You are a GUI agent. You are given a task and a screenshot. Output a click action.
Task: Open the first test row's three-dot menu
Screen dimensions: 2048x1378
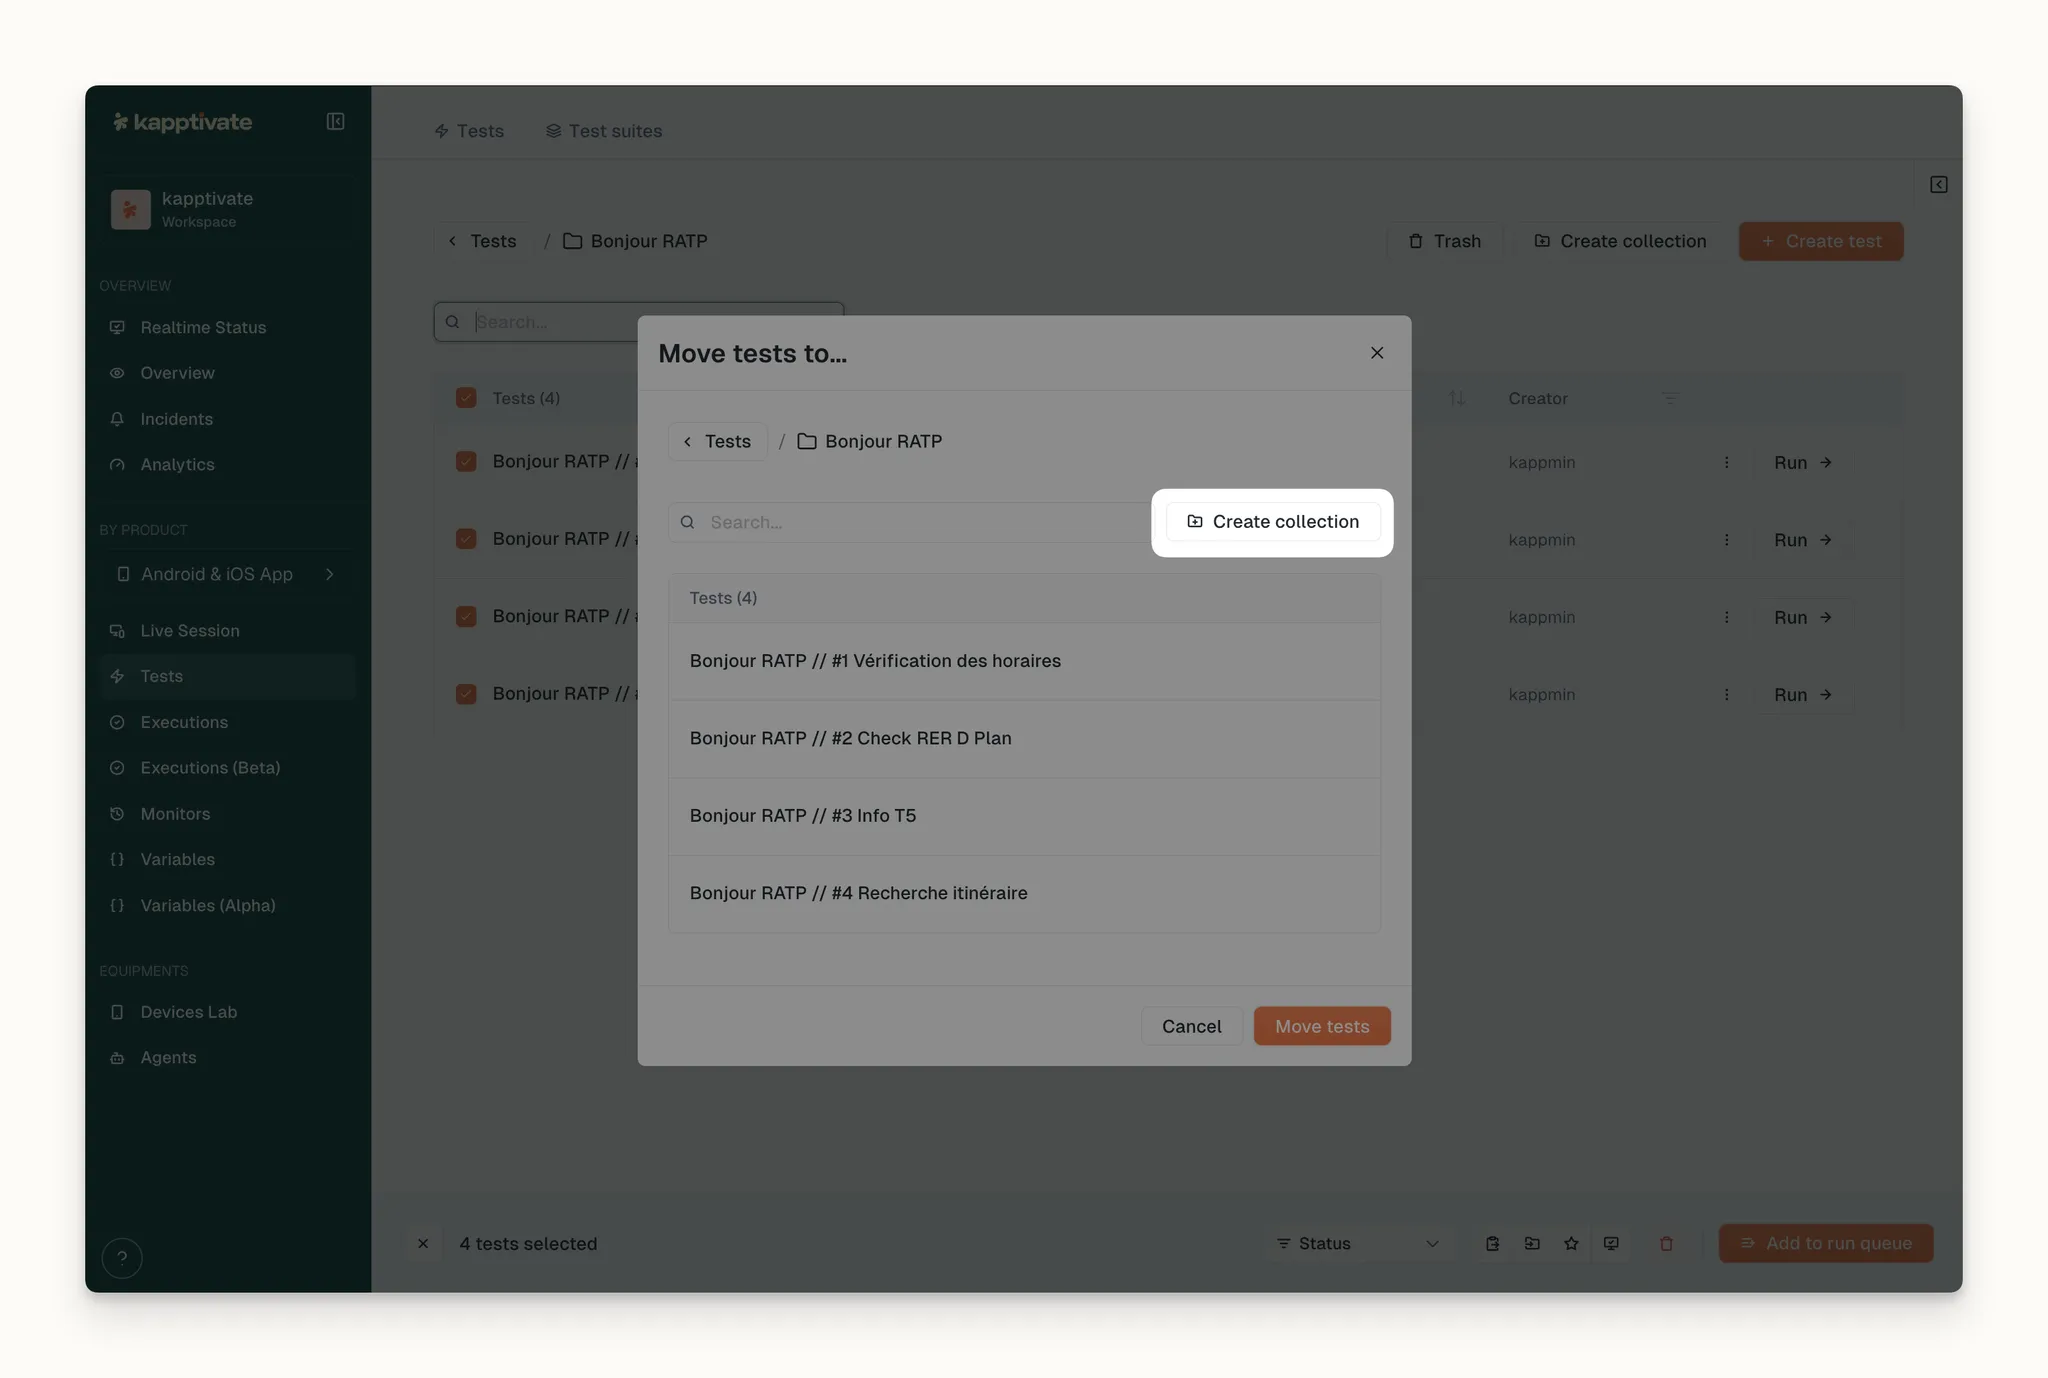(x=1726, y=462)
